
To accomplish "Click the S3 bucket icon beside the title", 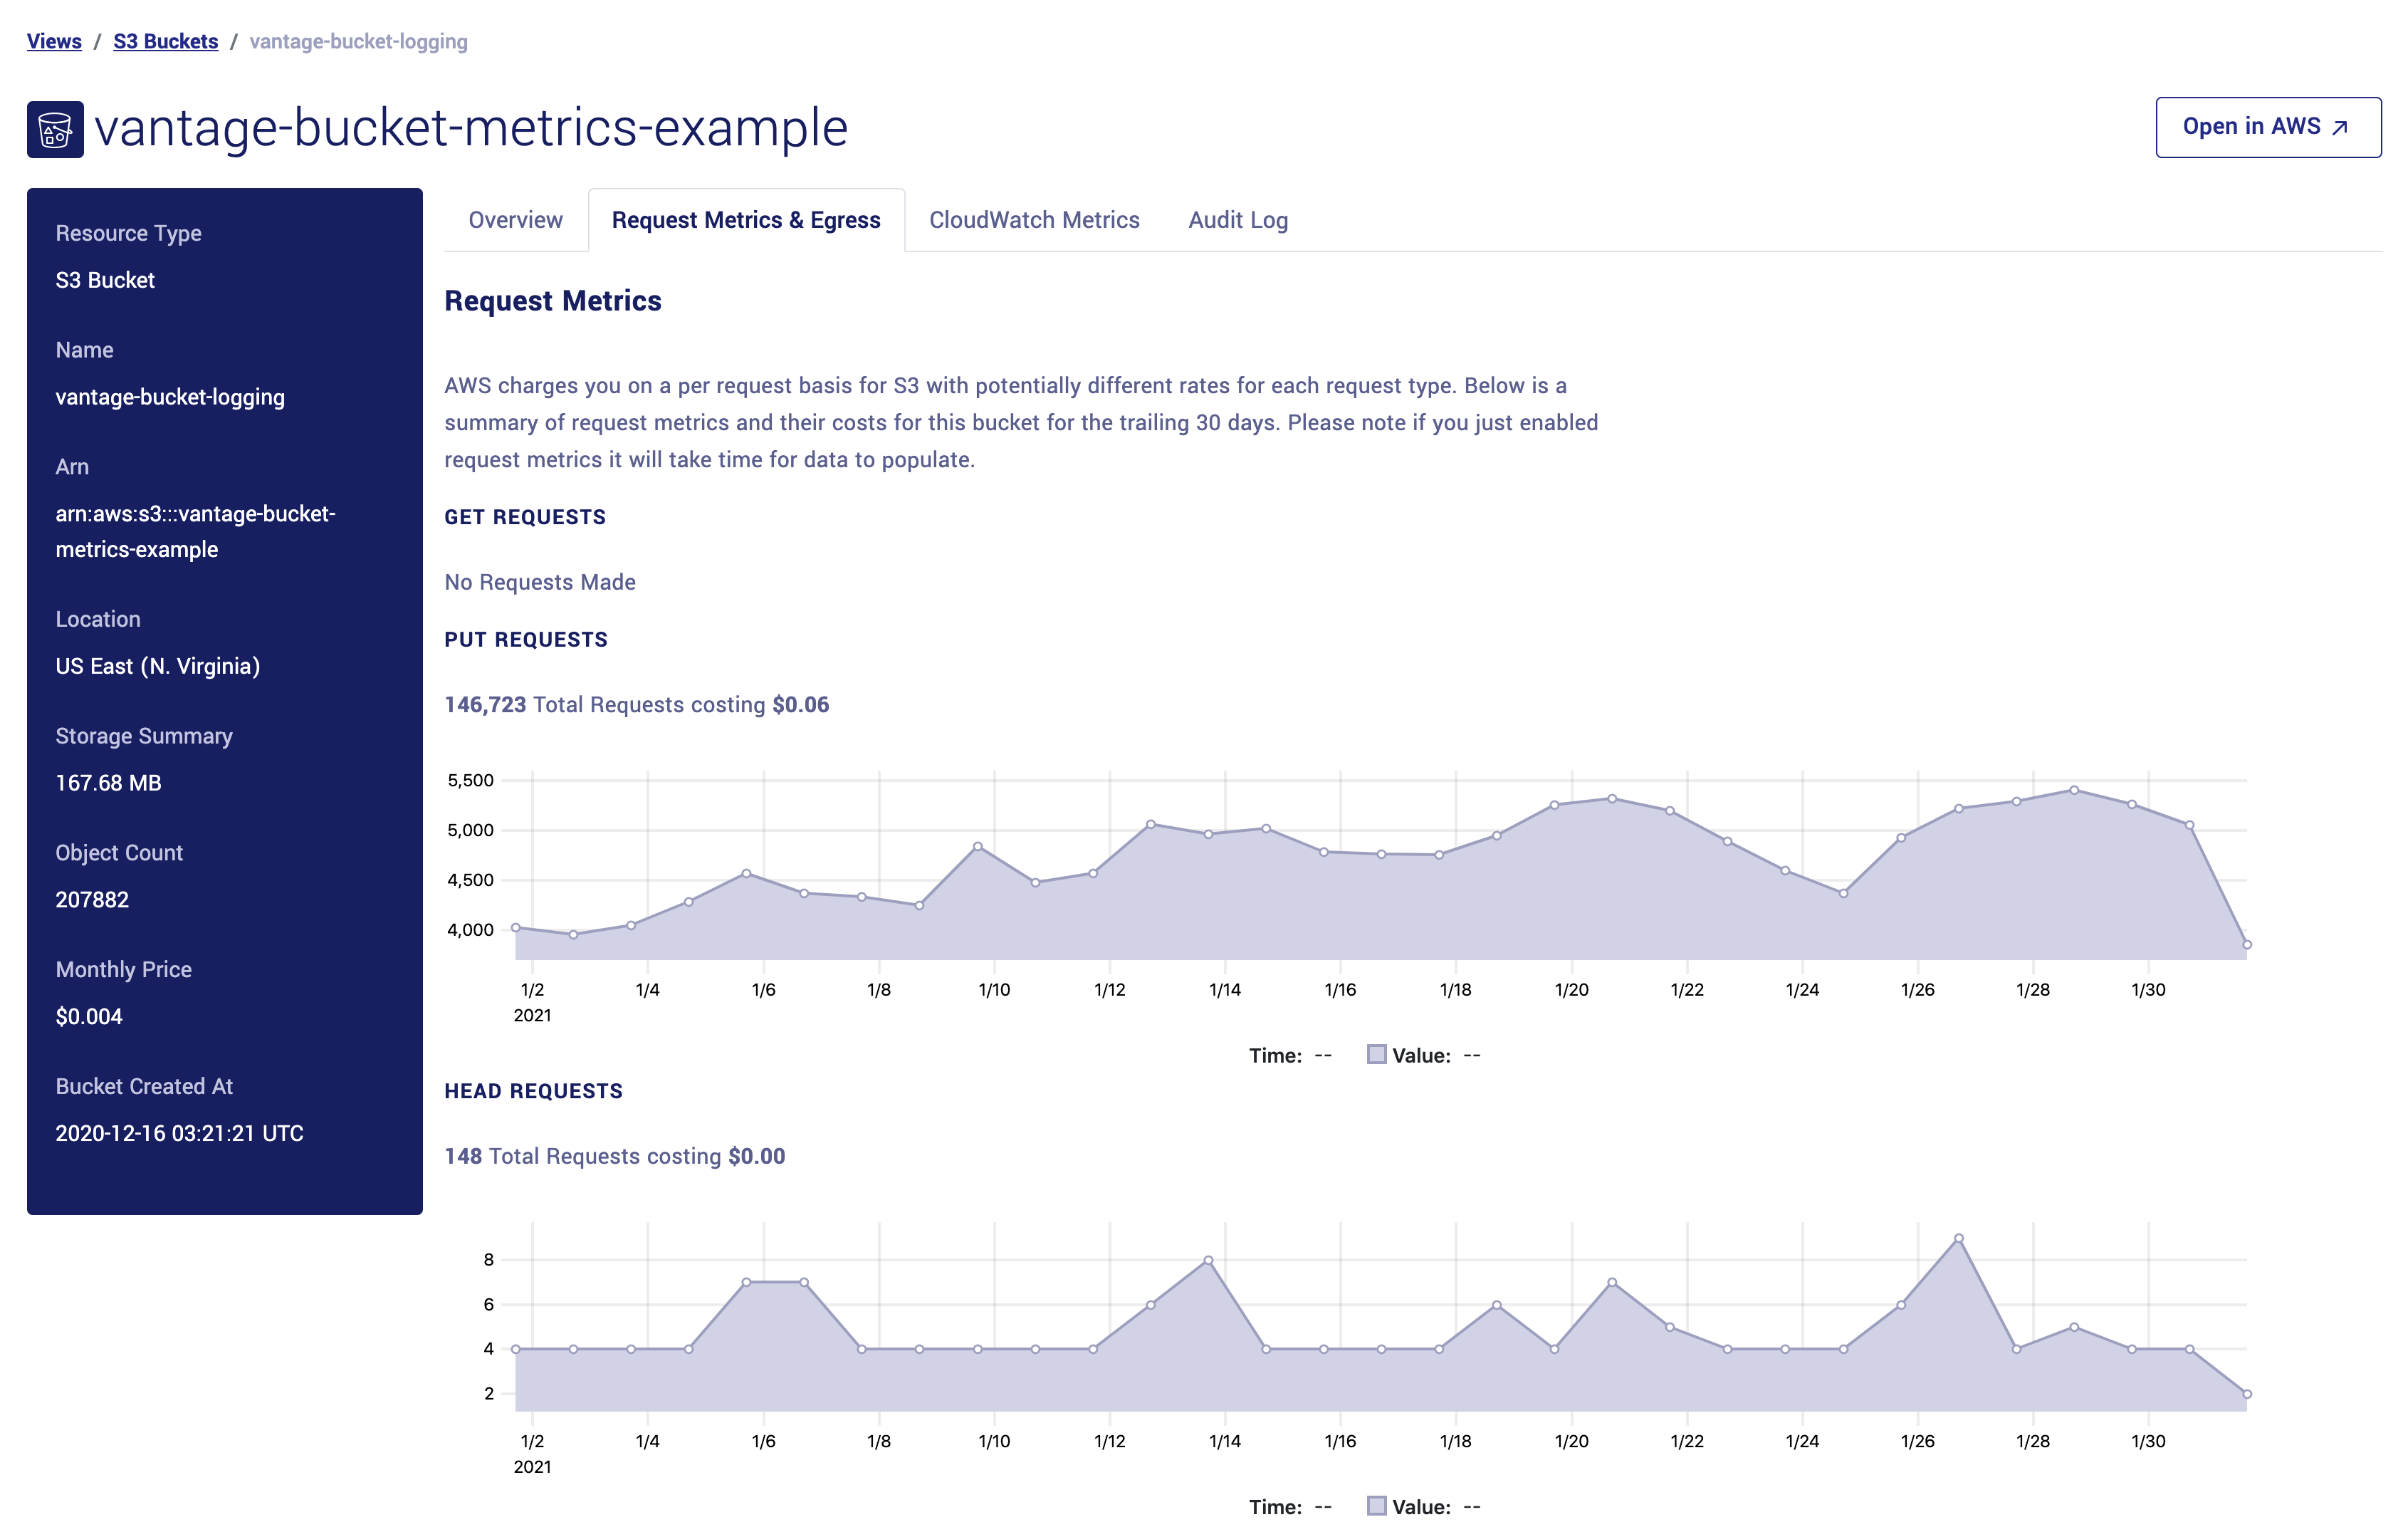I will pos(55,129).
